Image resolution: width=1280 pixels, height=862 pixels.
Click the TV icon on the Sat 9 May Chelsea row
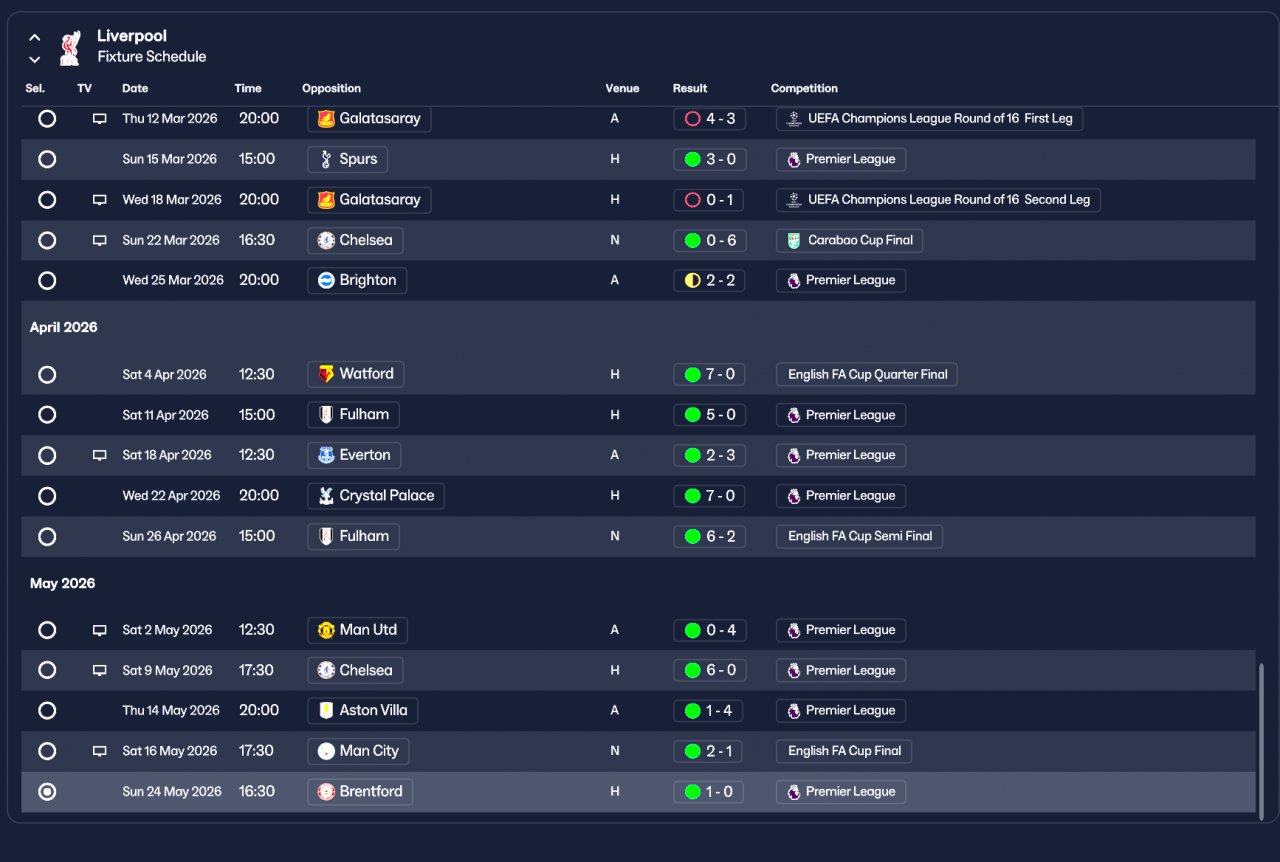click(99, 670)
